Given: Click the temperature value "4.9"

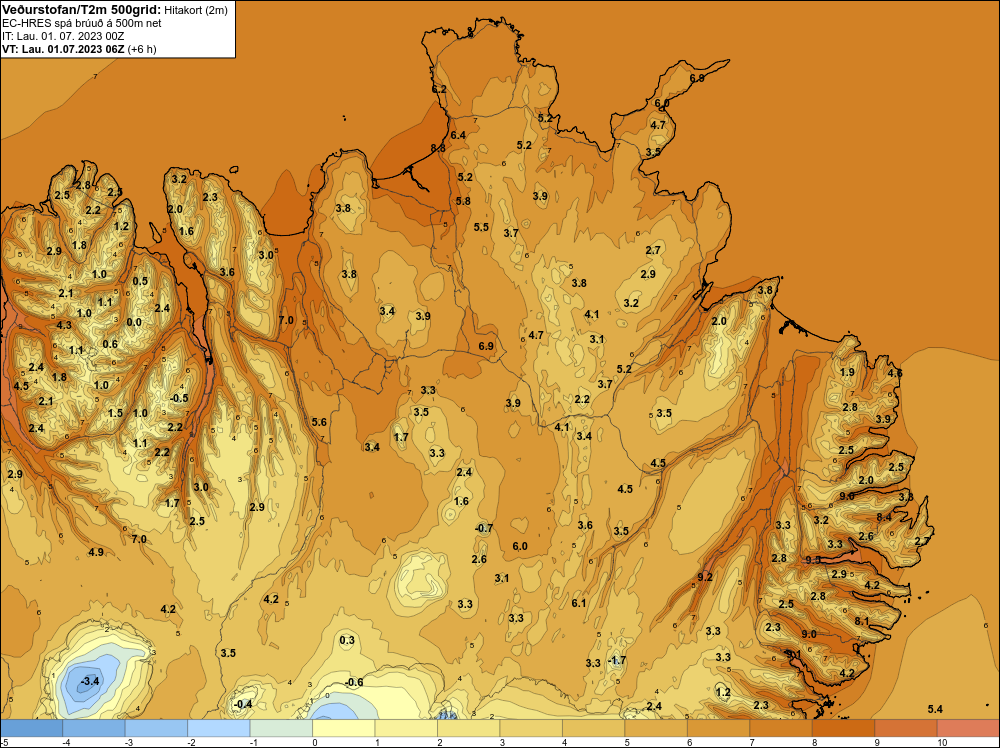Looking at the screenshot, I should (96, 552).
